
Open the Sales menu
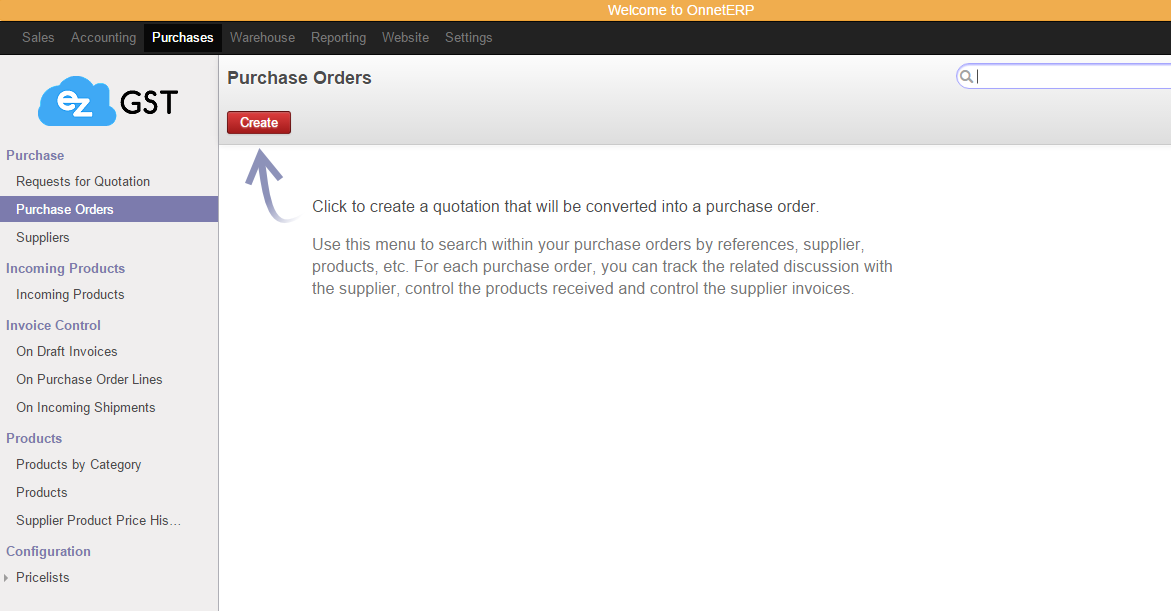[38, 37]
